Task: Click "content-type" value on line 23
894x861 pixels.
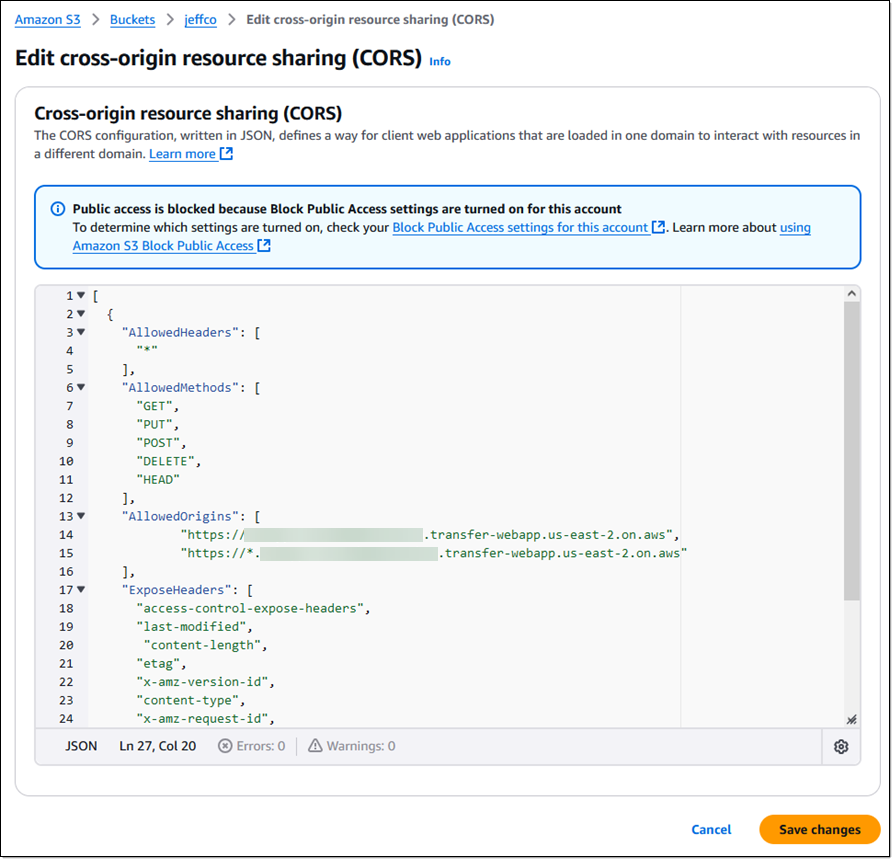Action: pos(188,700)
